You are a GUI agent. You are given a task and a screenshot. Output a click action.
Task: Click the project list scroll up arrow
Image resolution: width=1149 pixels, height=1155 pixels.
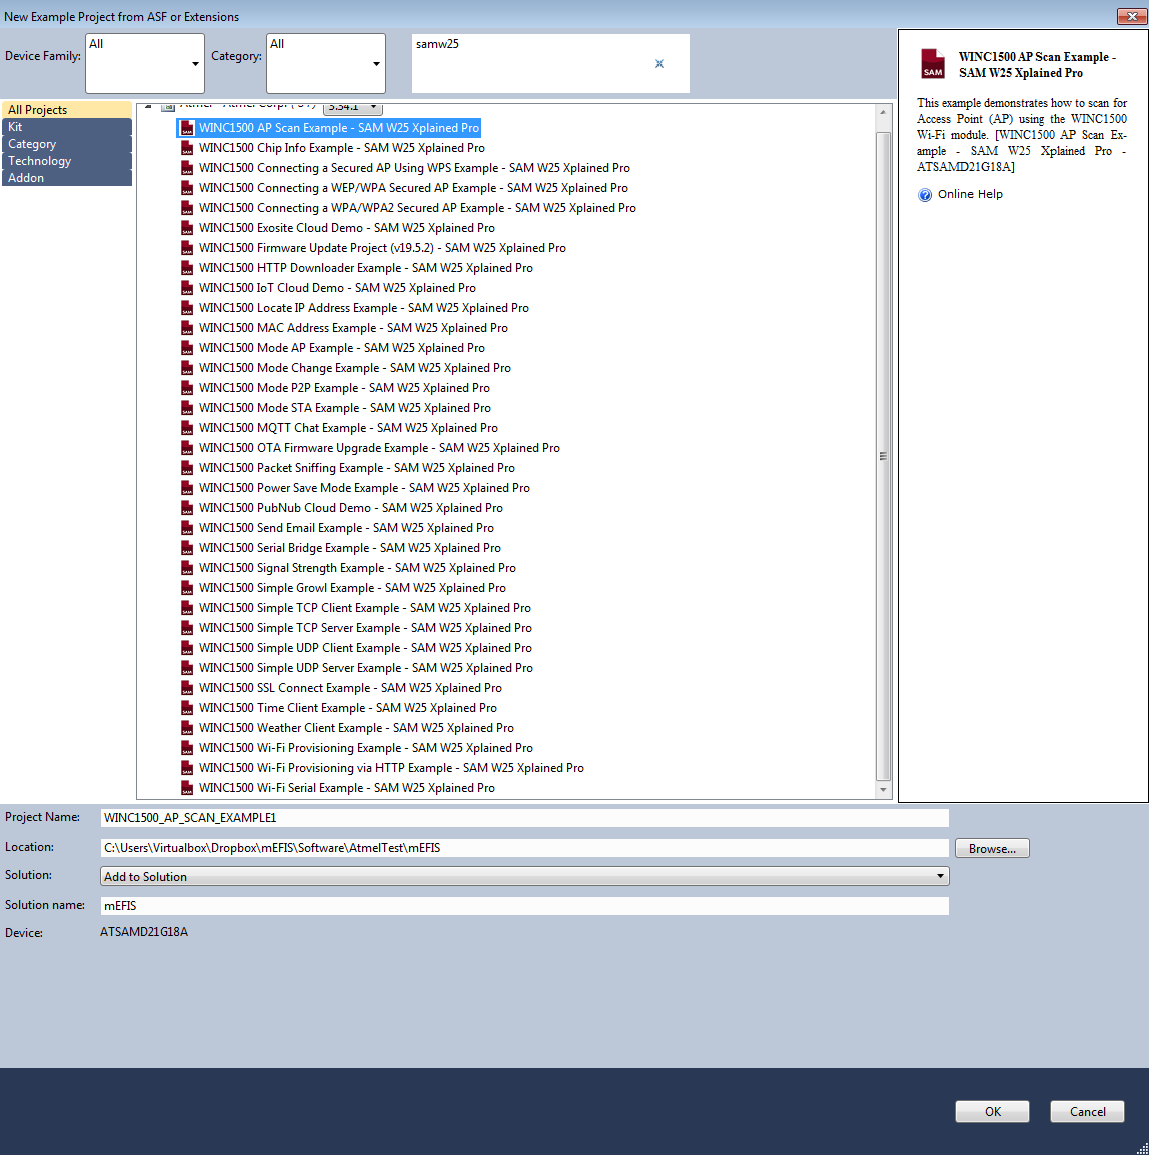(x=883, y=112)
